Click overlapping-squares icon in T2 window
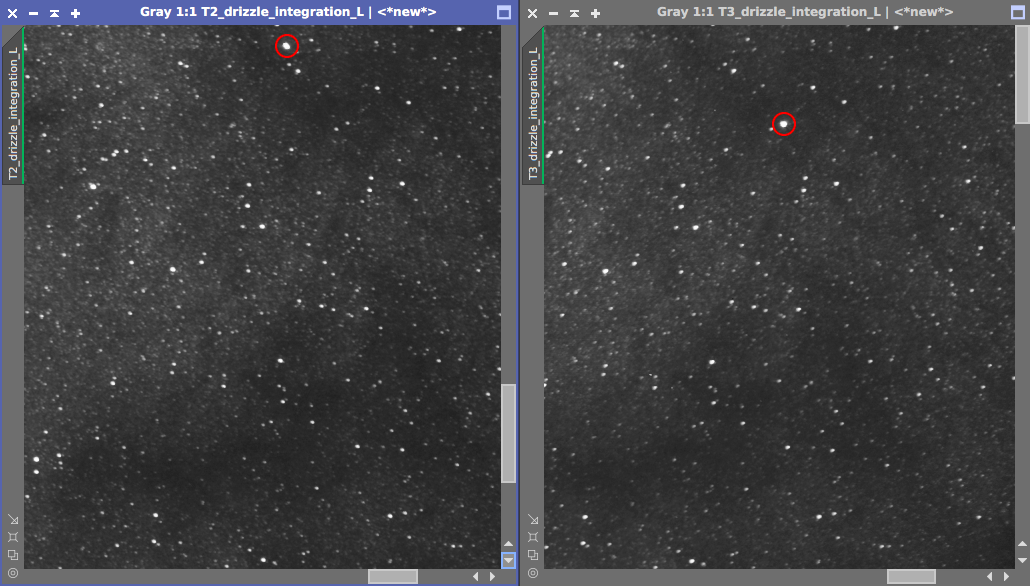This screenshot has width=1030, height=586. (12, 555)
